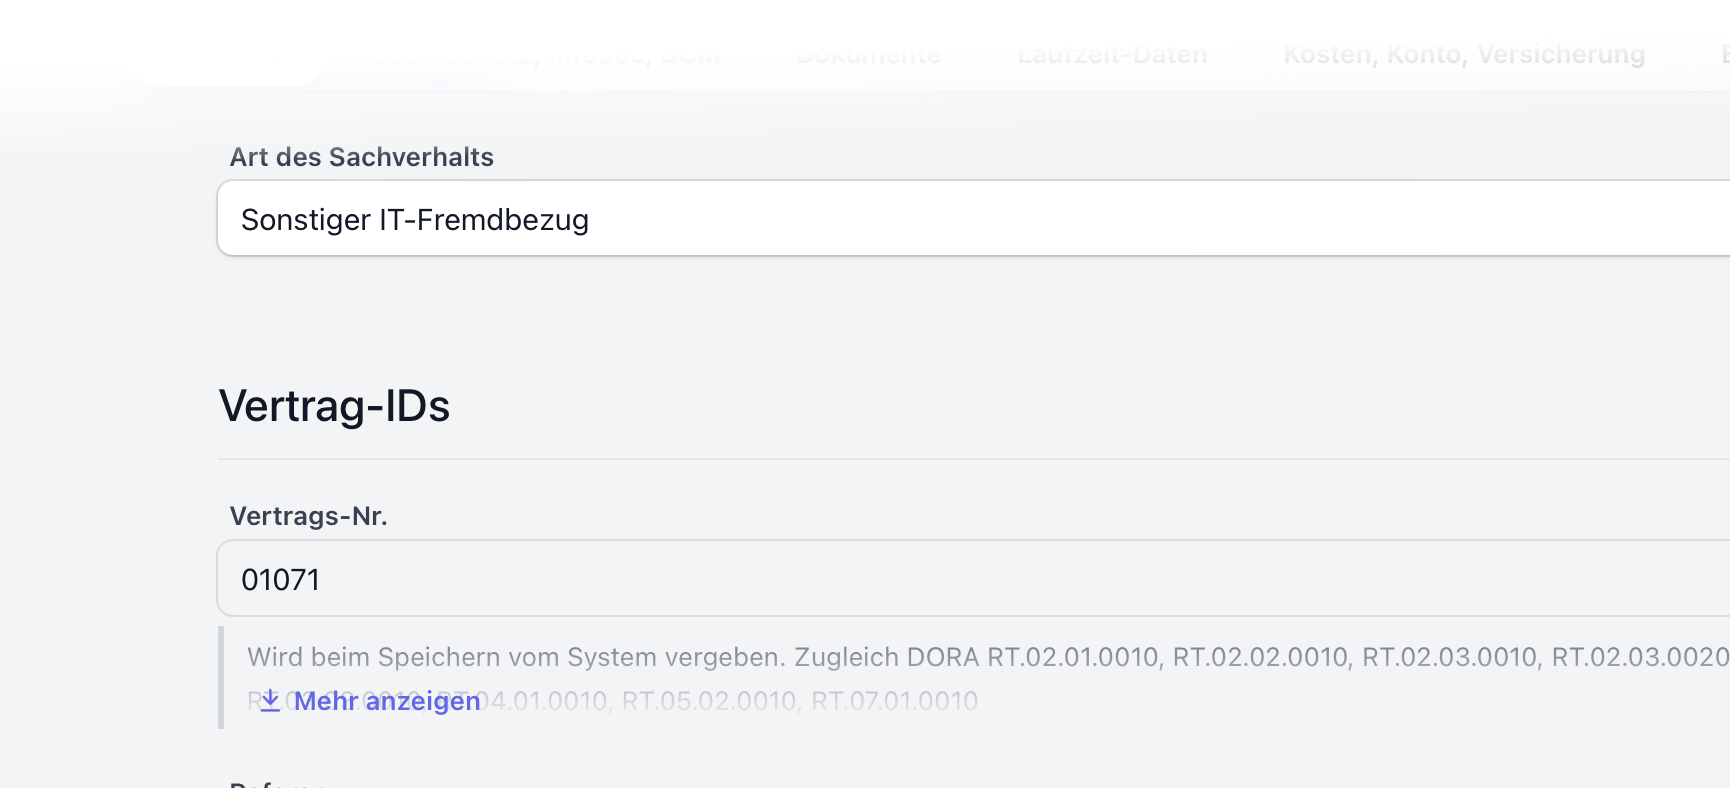Click the Vertrags-Nr. input field
Screen dimensions: 1730x788
click(972, 579)
